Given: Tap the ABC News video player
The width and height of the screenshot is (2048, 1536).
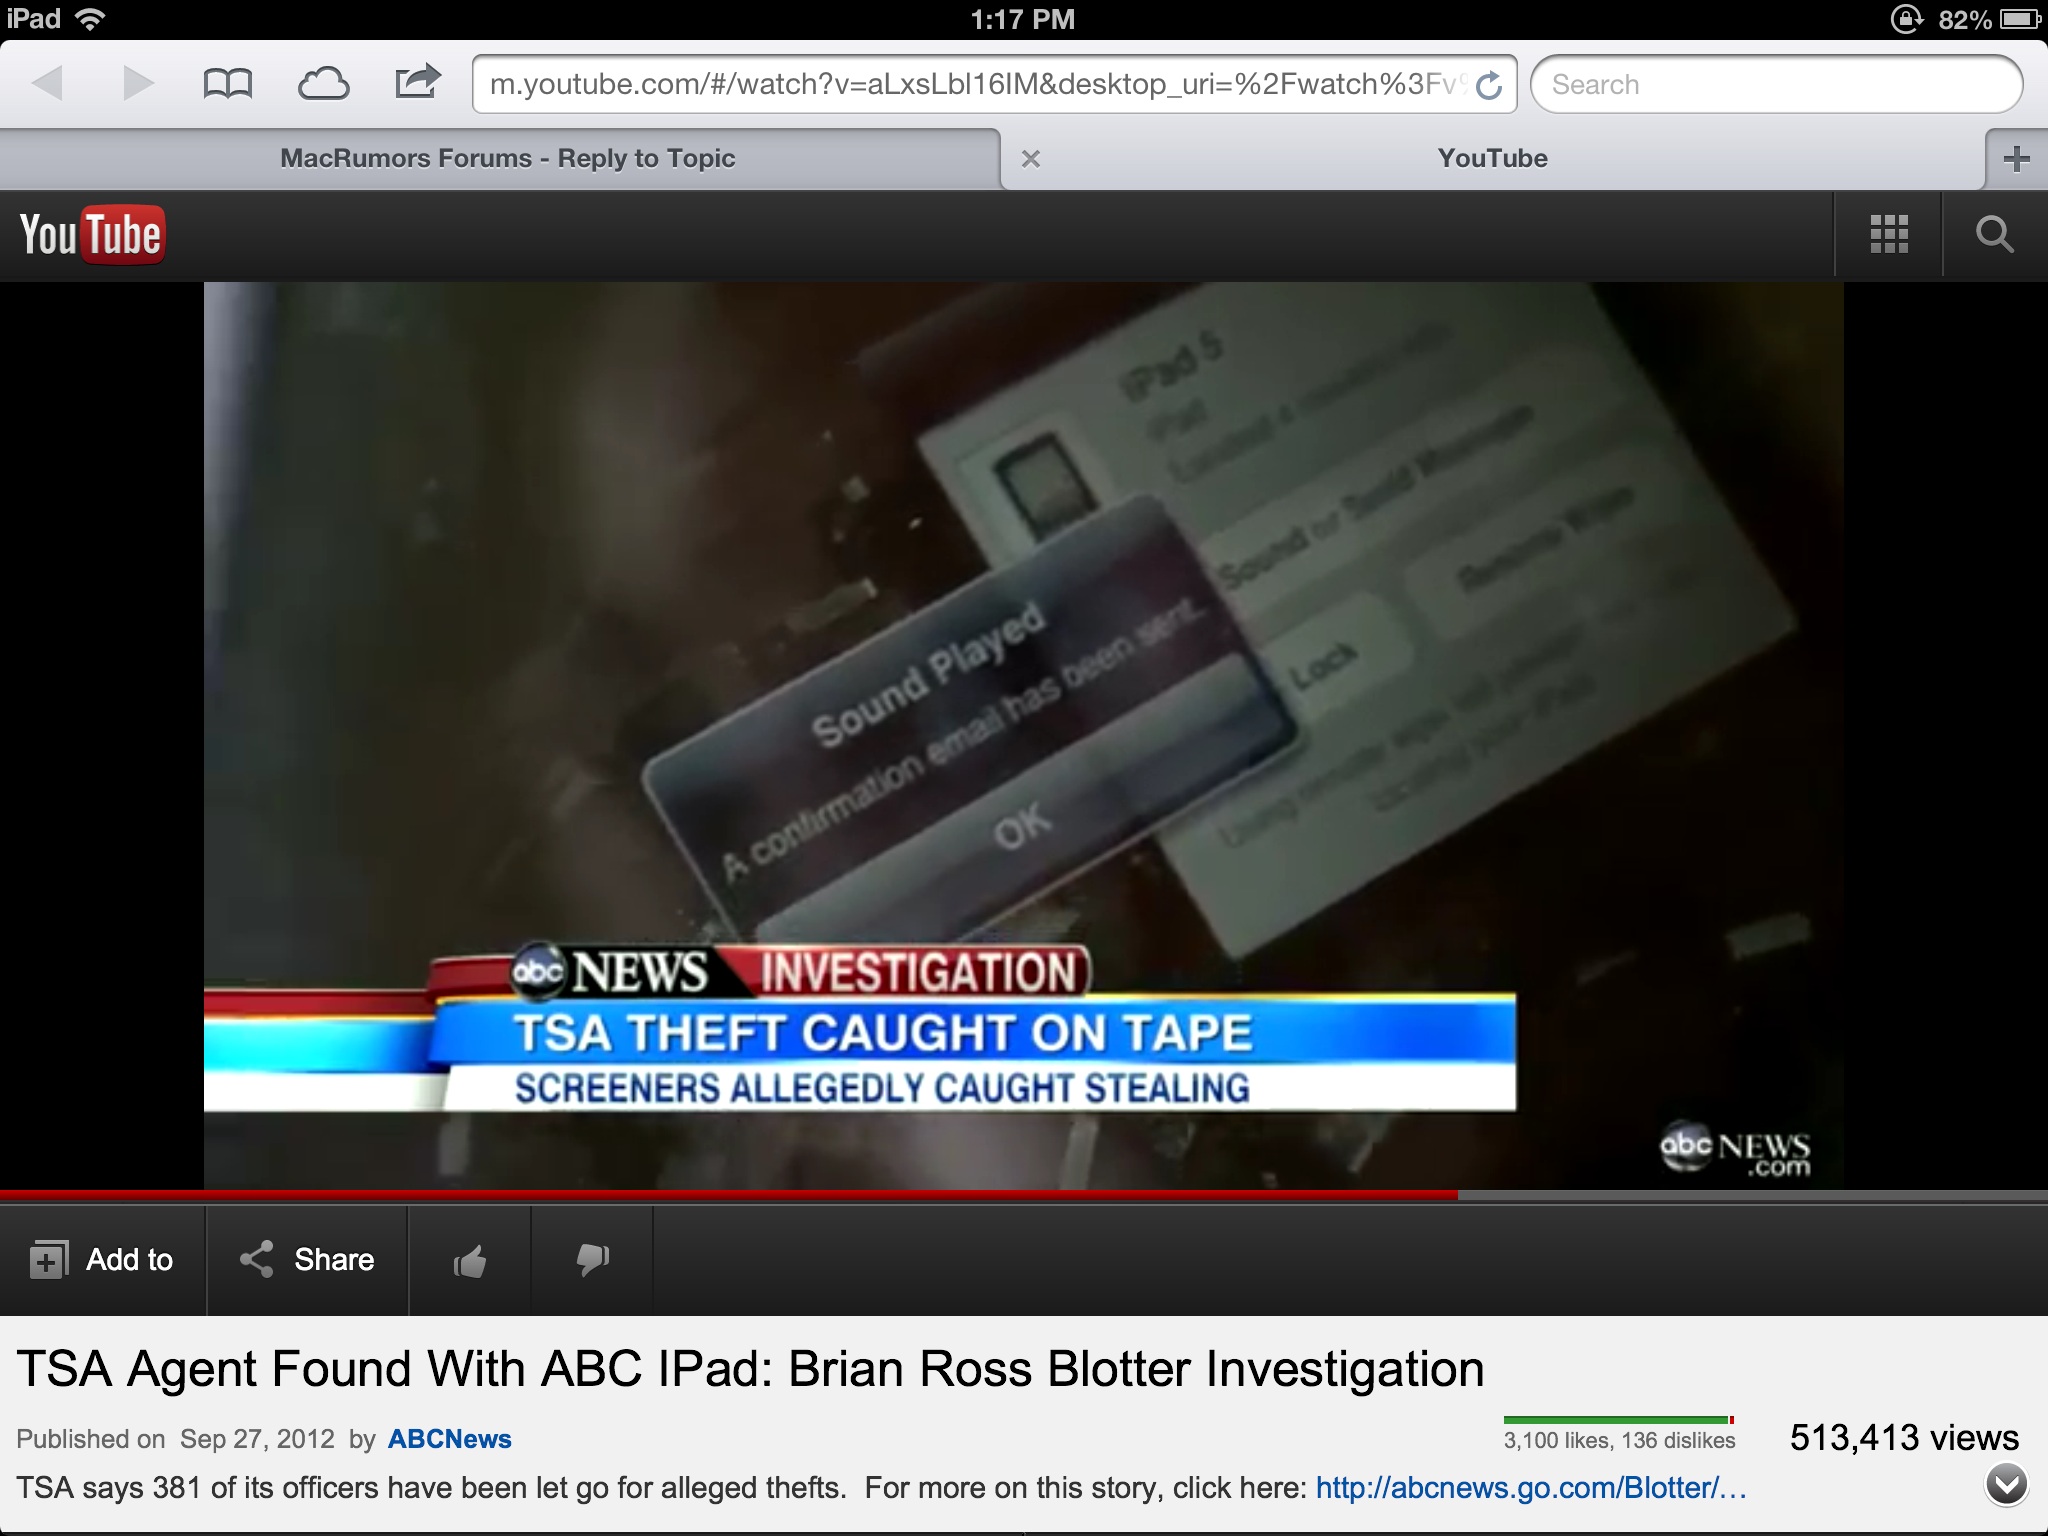Looking at the screenshot, I should [1024, 735].
